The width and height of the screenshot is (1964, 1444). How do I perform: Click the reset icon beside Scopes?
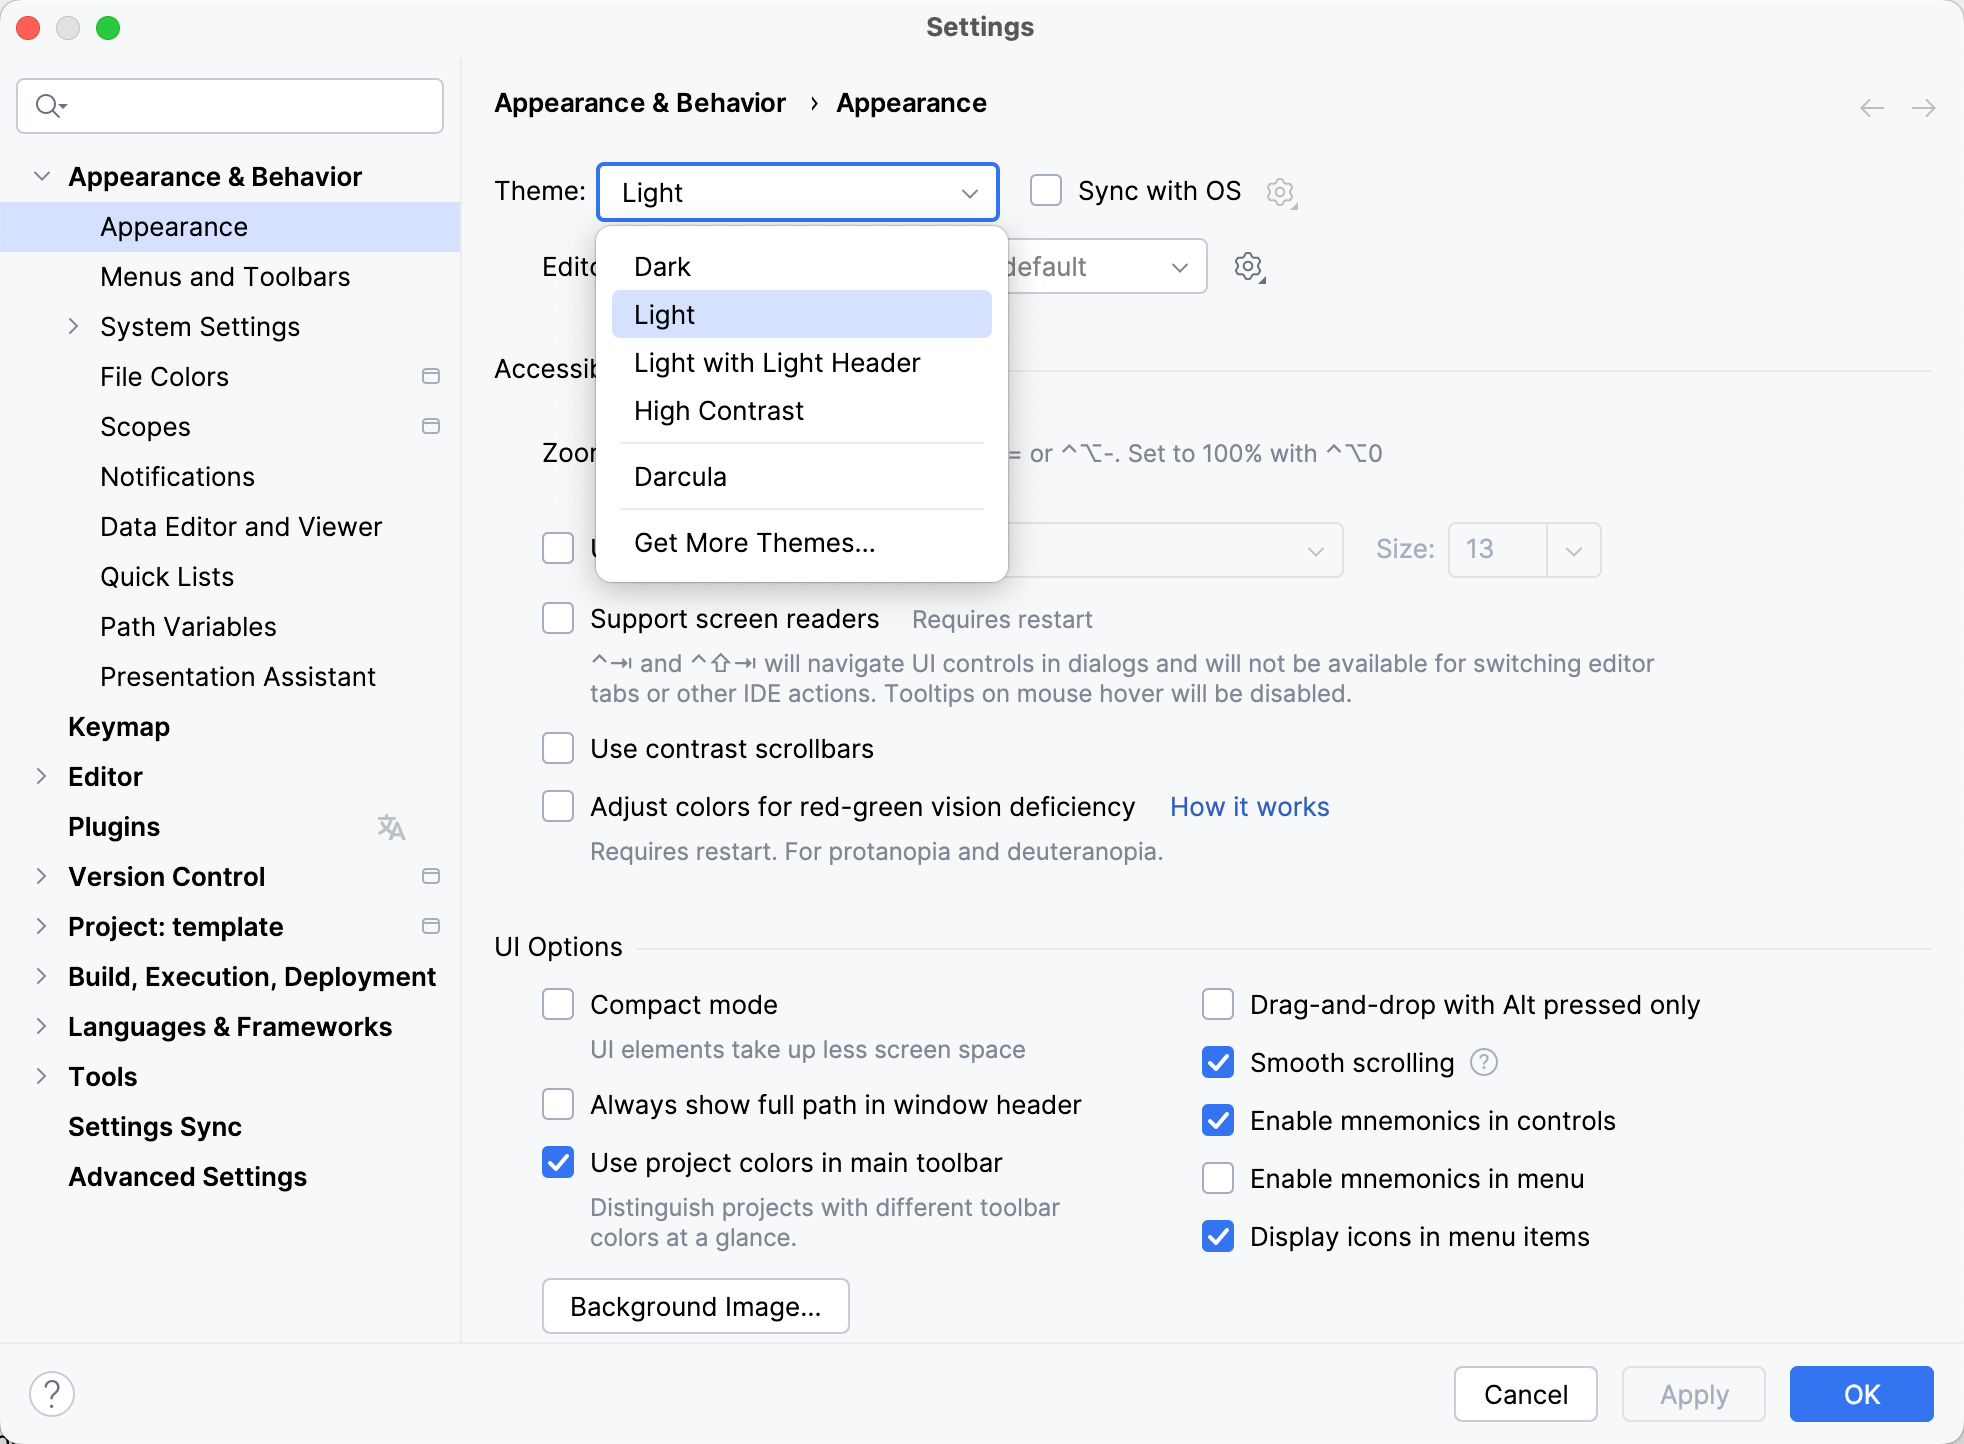tap(431, 426)
